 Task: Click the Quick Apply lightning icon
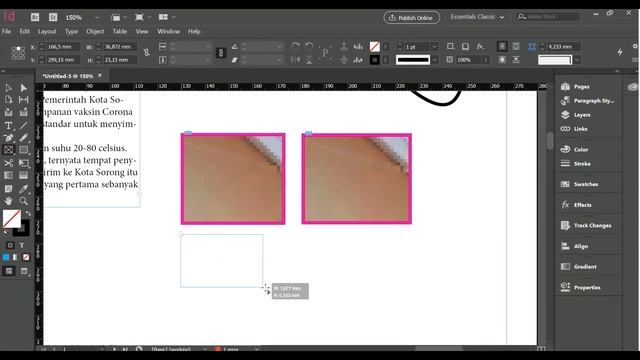(x=620, y=52)
